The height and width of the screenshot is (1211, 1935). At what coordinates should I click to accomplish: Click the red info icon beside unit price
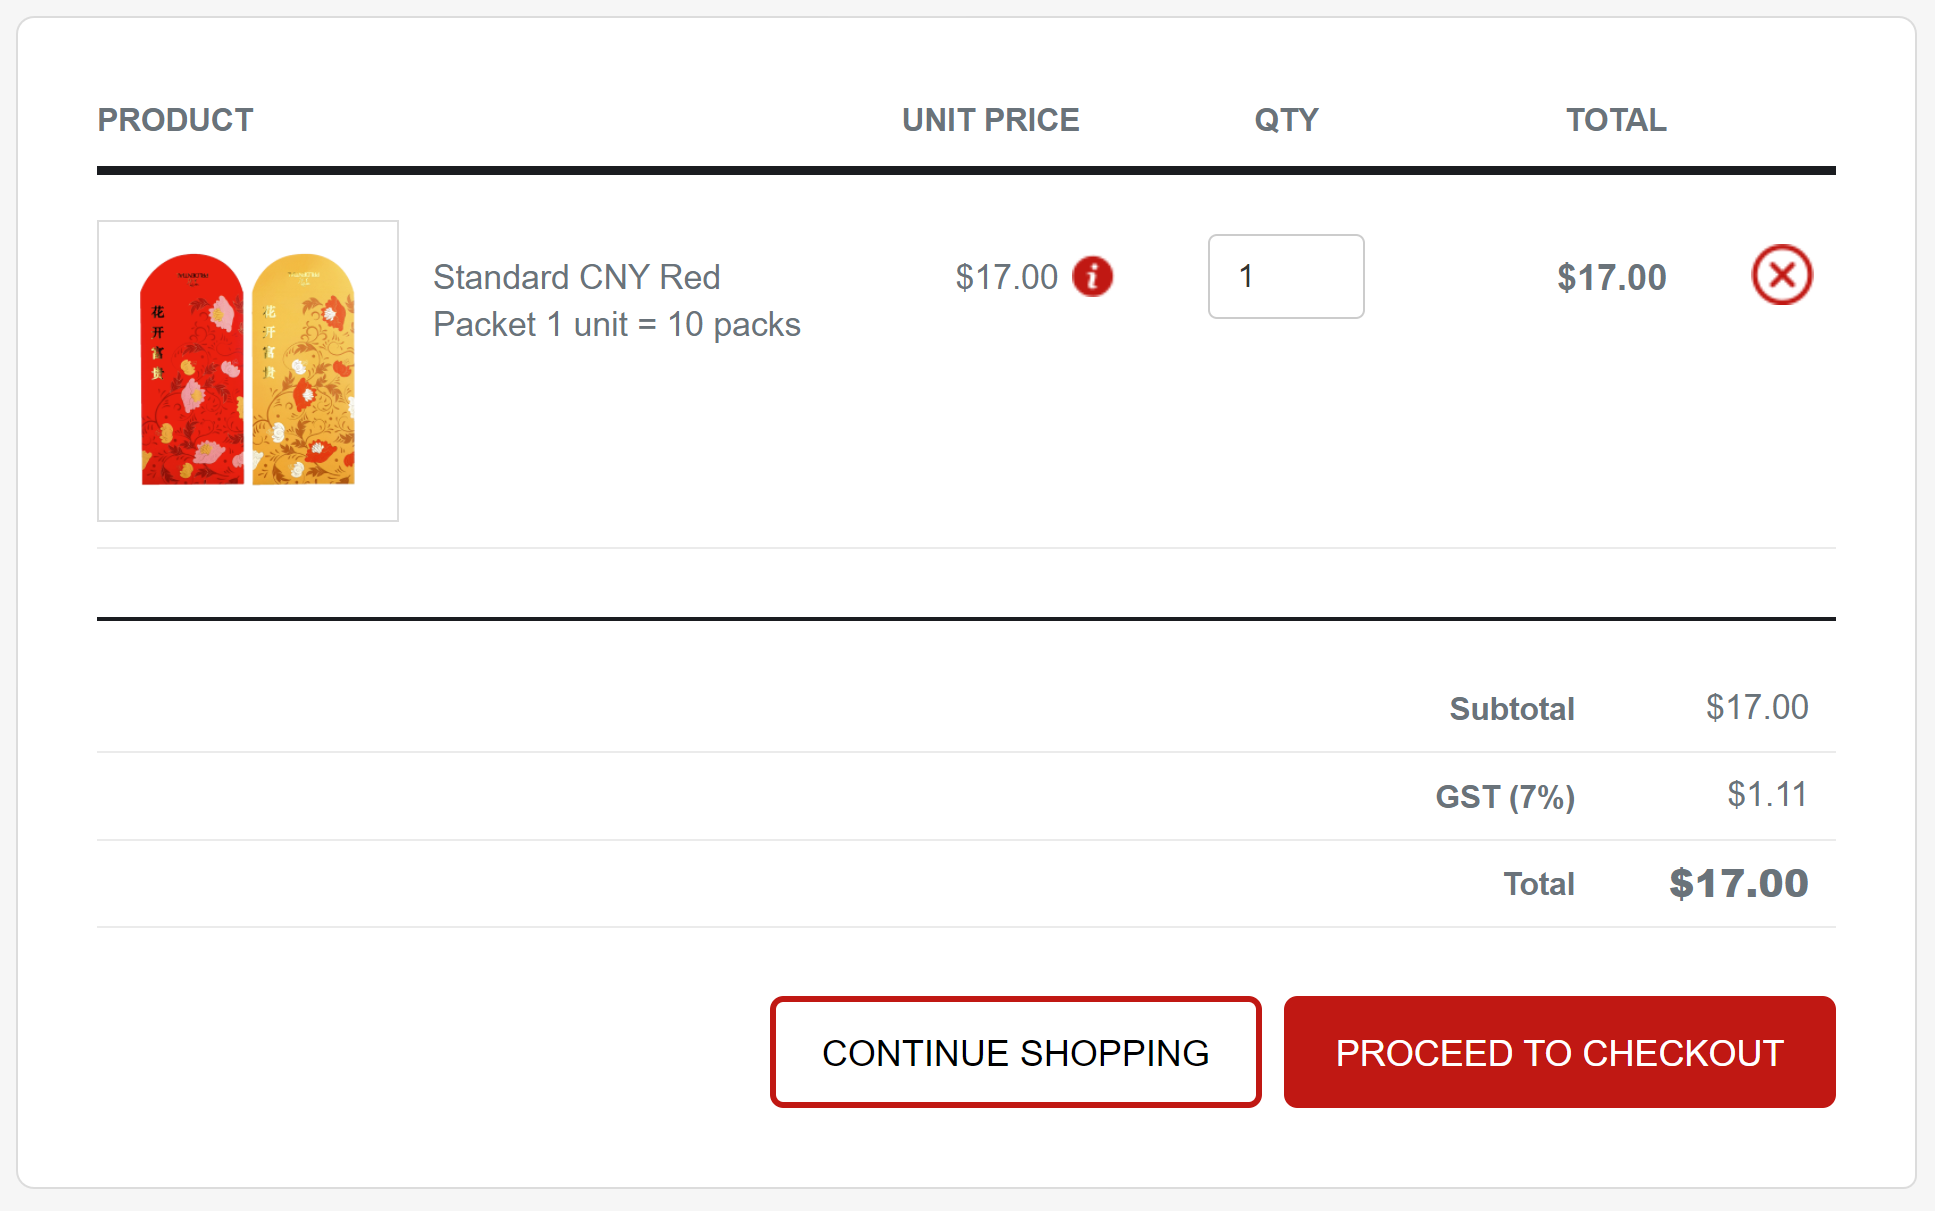(1092, 276)
